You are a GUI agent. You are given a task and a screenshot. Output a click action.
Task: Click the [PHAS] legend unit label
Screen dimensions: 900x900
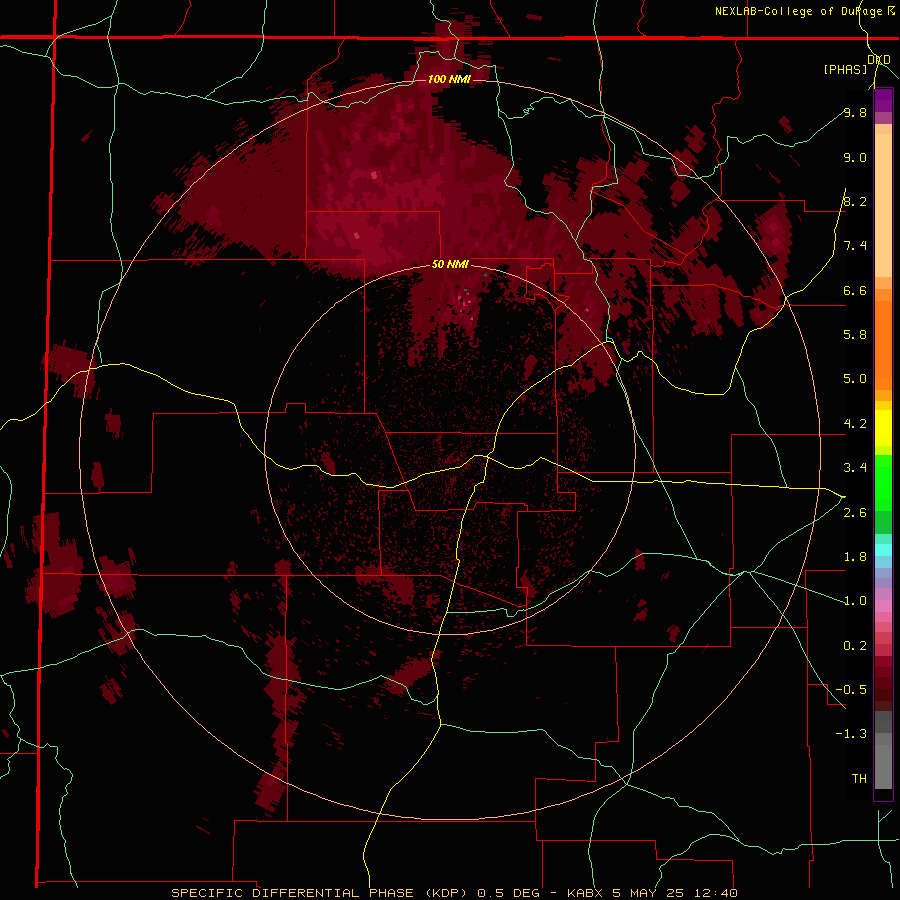pyautogui.click(x=845, y=69)
